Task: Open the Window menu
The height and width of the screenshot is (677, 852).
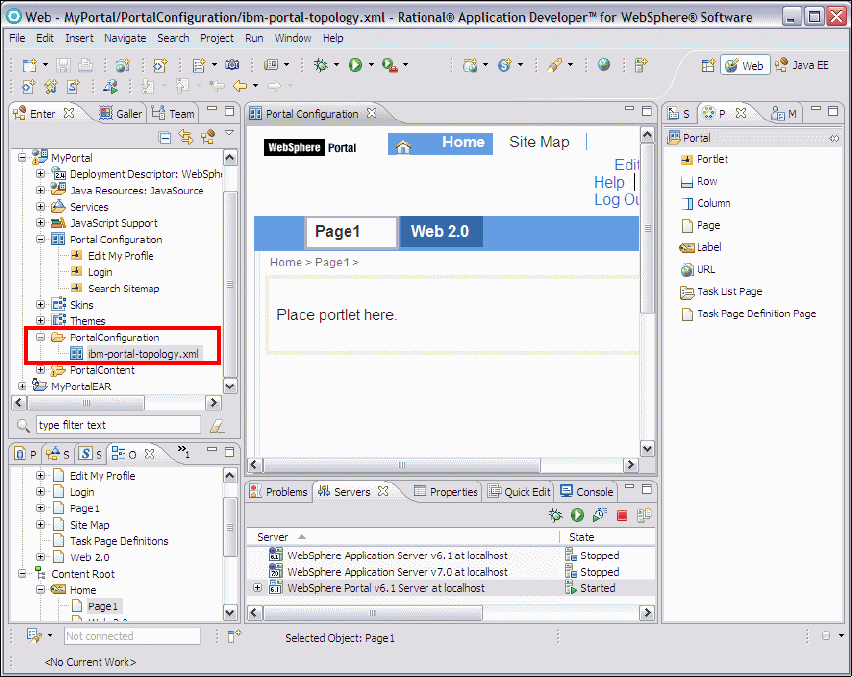Action: (293, 38)
